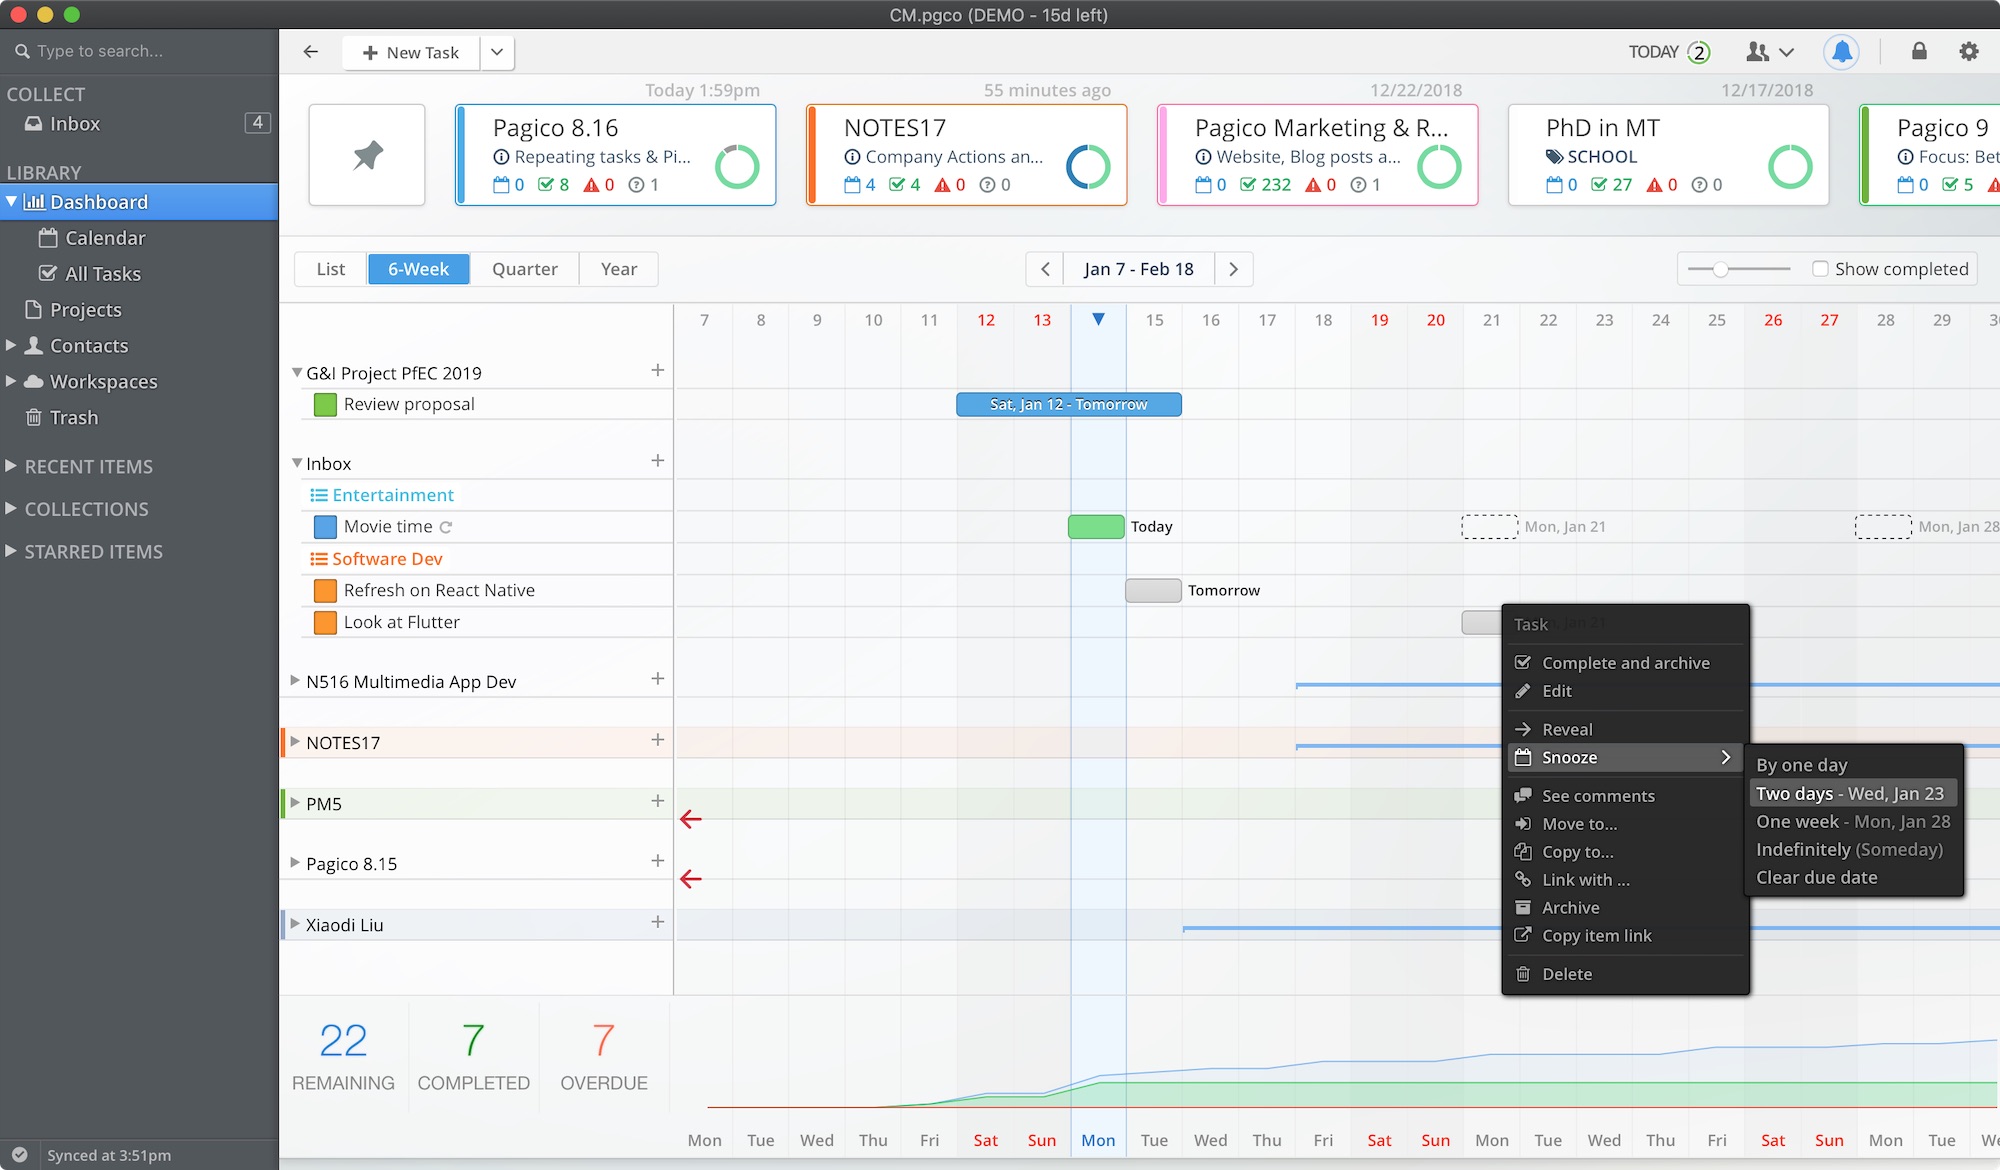The width and height of the screenshot is (2000, 1170).
Task: Open the notifications bell
Action: [x=1841, y=52]
